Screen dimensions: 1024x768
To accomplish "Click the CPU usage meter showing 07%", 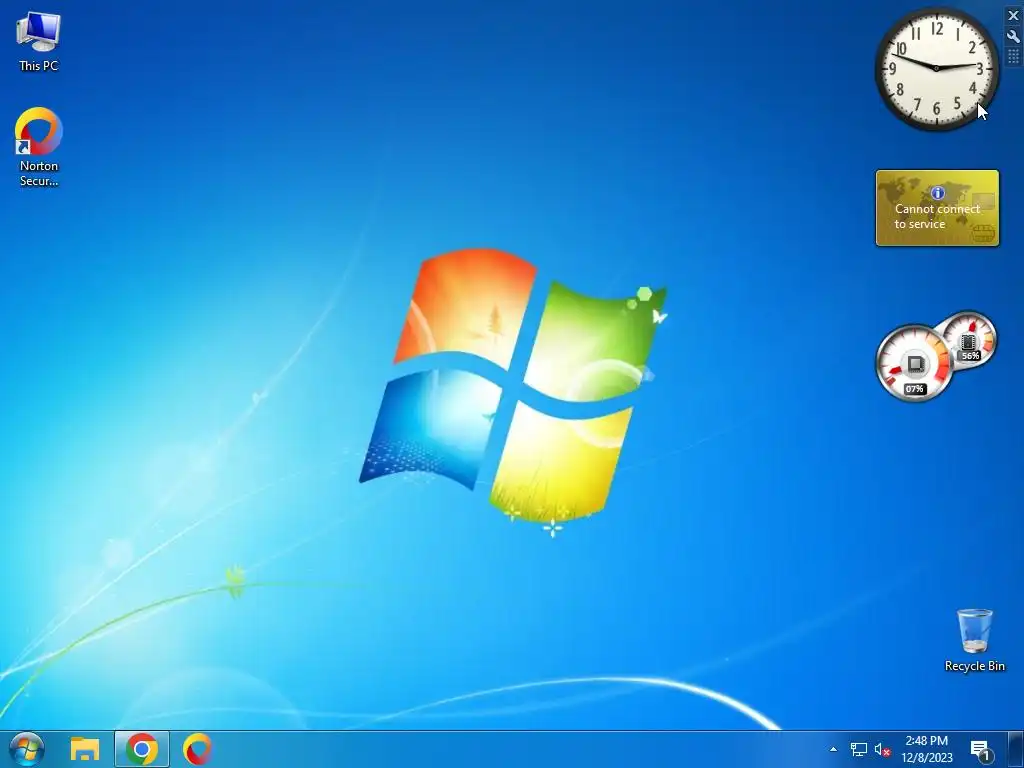I will 914,363.
